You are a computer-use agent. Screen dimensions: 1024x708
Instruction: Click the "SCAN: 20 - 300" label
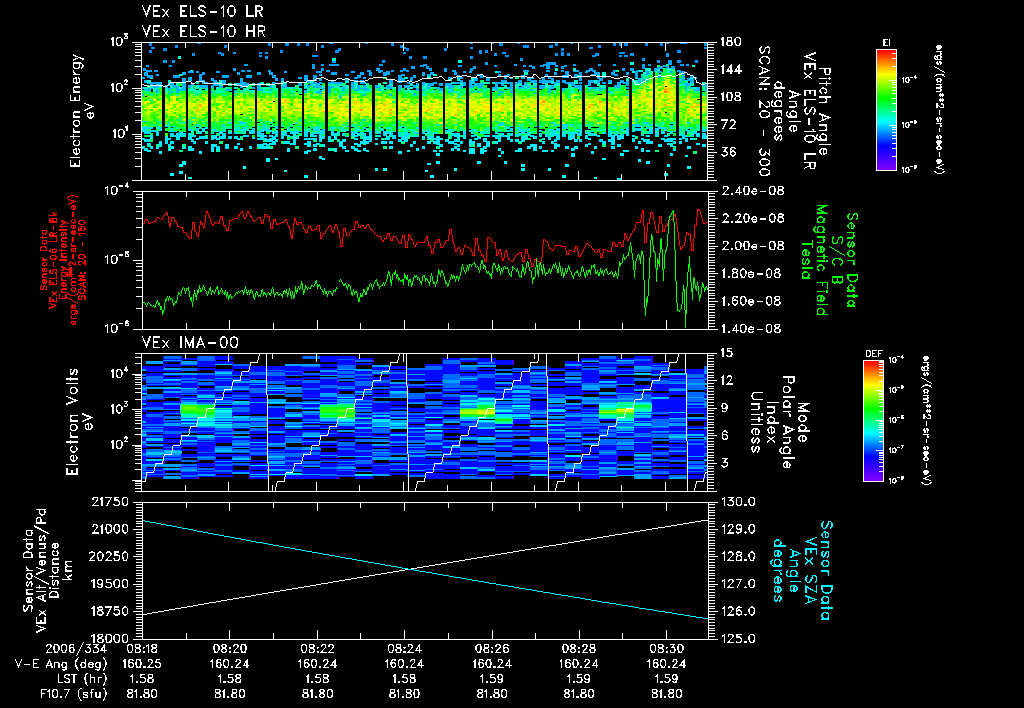coord(764,111)
